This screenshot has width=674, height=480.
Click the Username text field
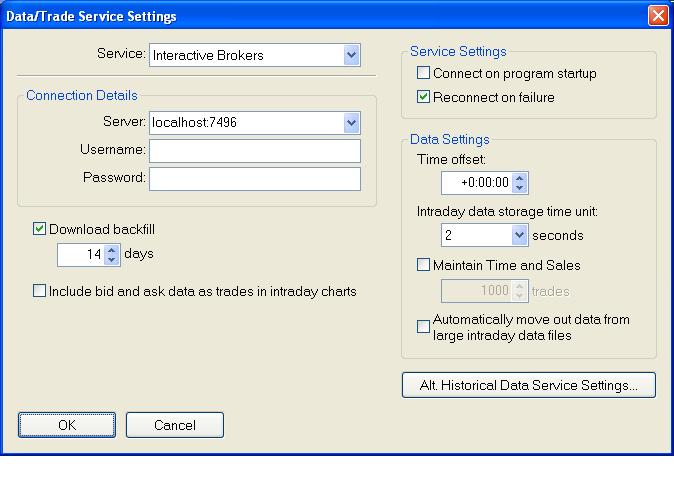[254, 151]
